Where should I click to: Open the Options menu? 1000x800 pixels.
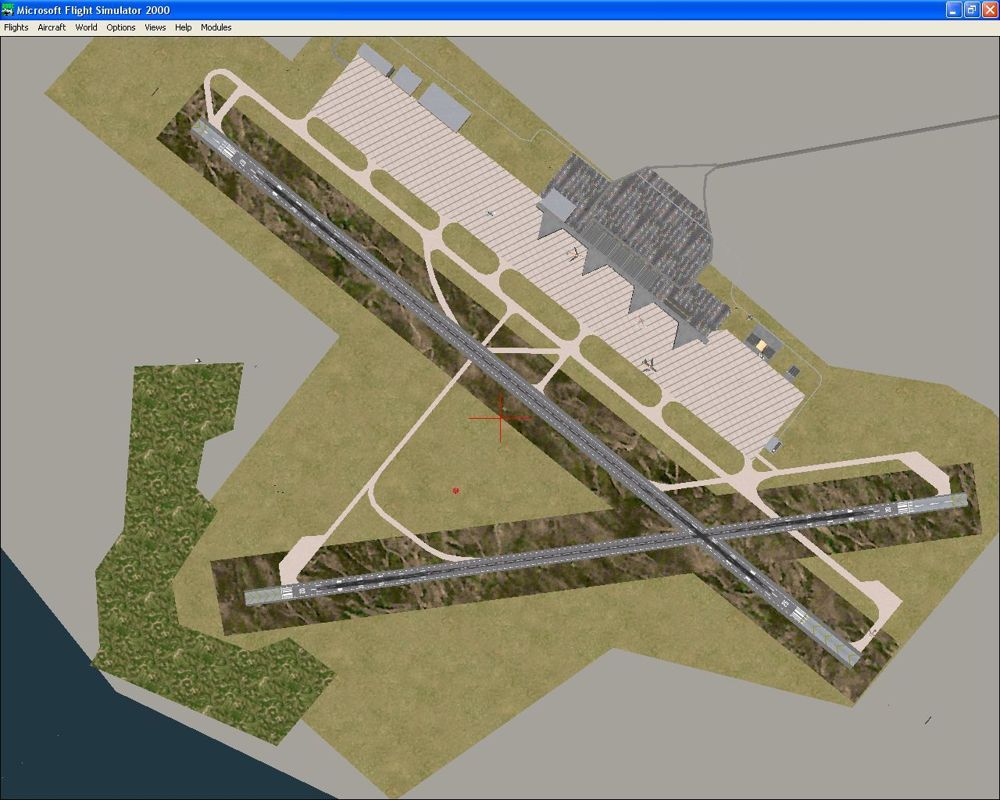(x=121, y=27)
